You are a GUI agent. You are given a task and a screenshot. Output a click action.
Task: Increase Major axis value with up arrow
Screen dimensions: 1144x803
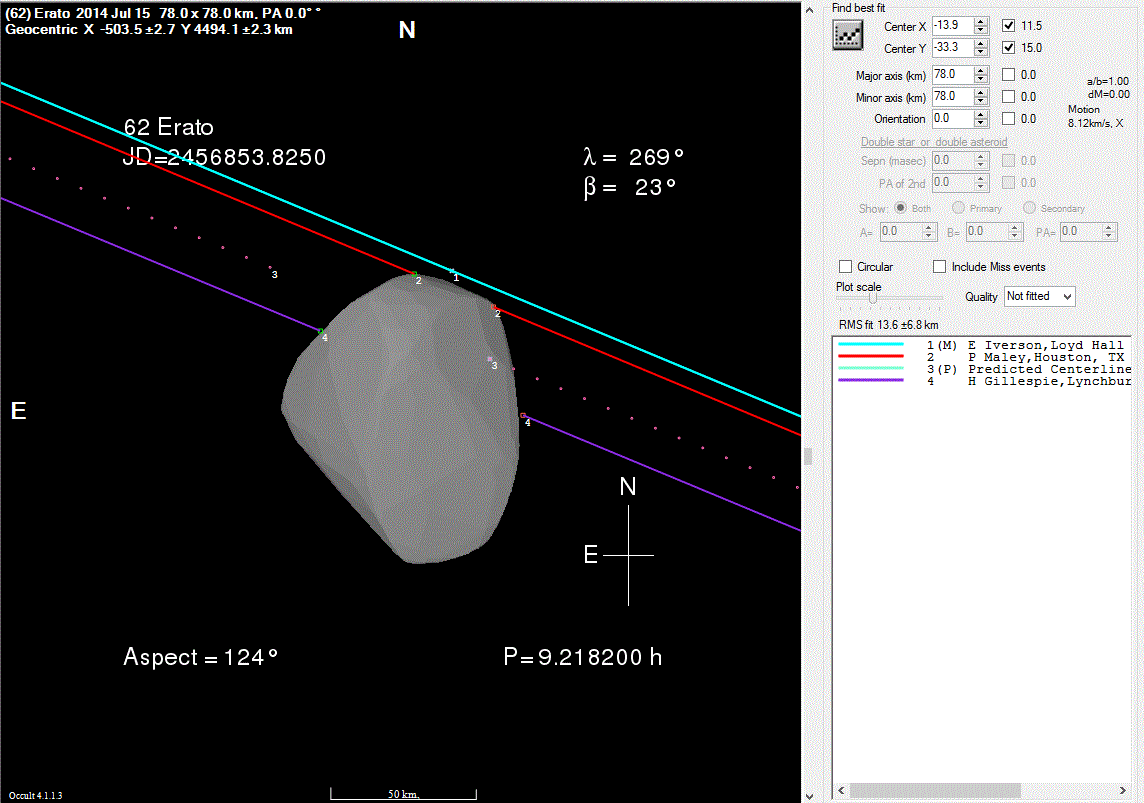click(x=981, y=70)
